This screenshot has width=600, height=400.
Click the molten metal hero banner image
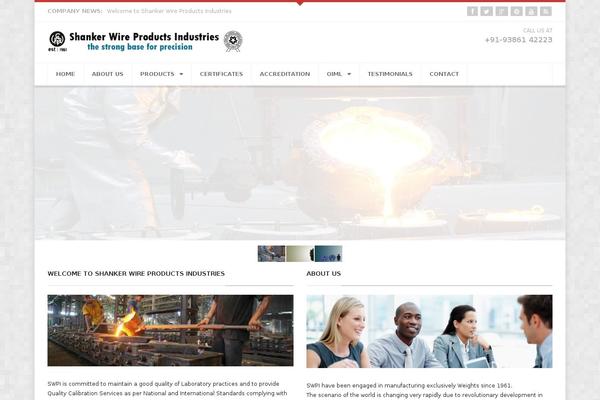coord(300,163)
